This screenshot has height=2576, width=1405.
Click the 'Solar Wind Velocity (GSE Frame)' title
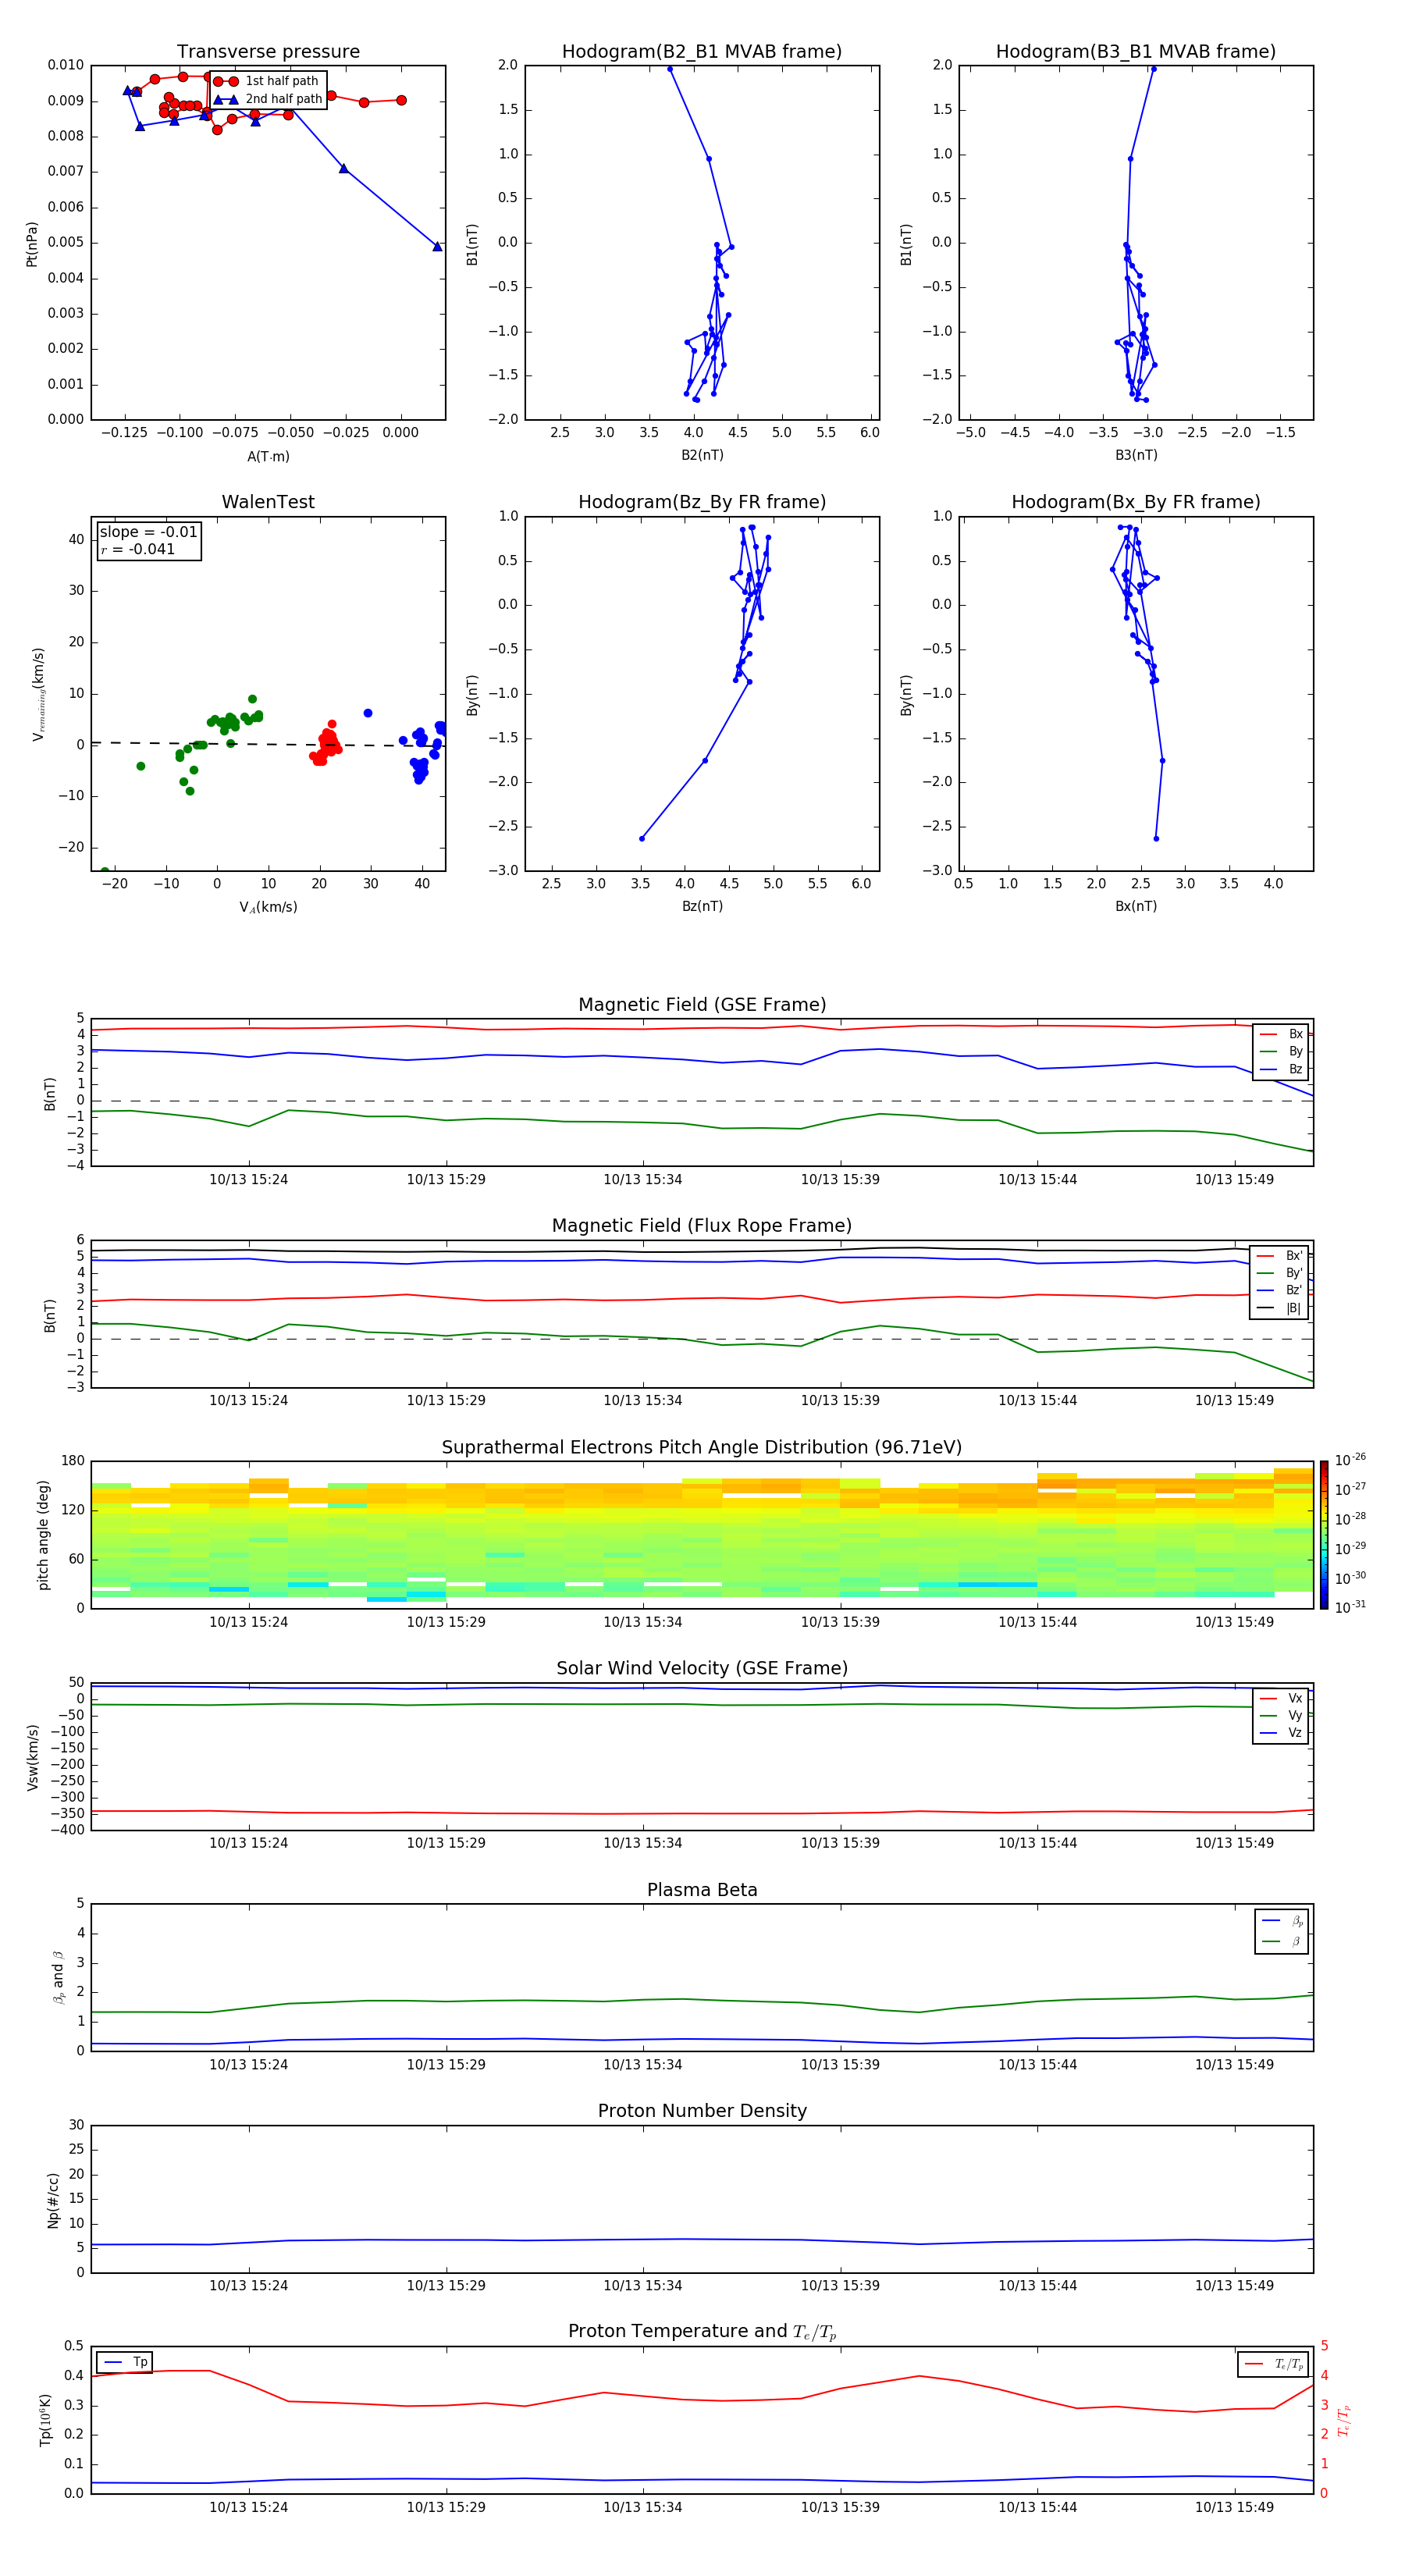(702, 1669)
